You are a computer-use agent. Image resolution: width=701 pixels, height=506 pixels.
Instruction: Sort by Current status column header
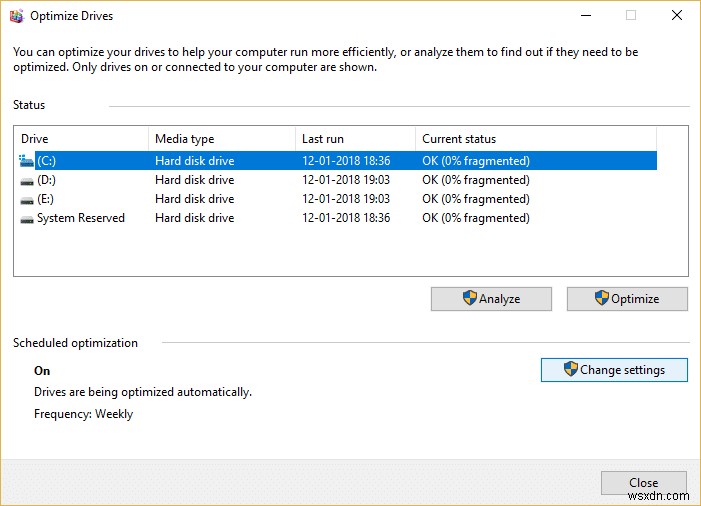(535, 139)
